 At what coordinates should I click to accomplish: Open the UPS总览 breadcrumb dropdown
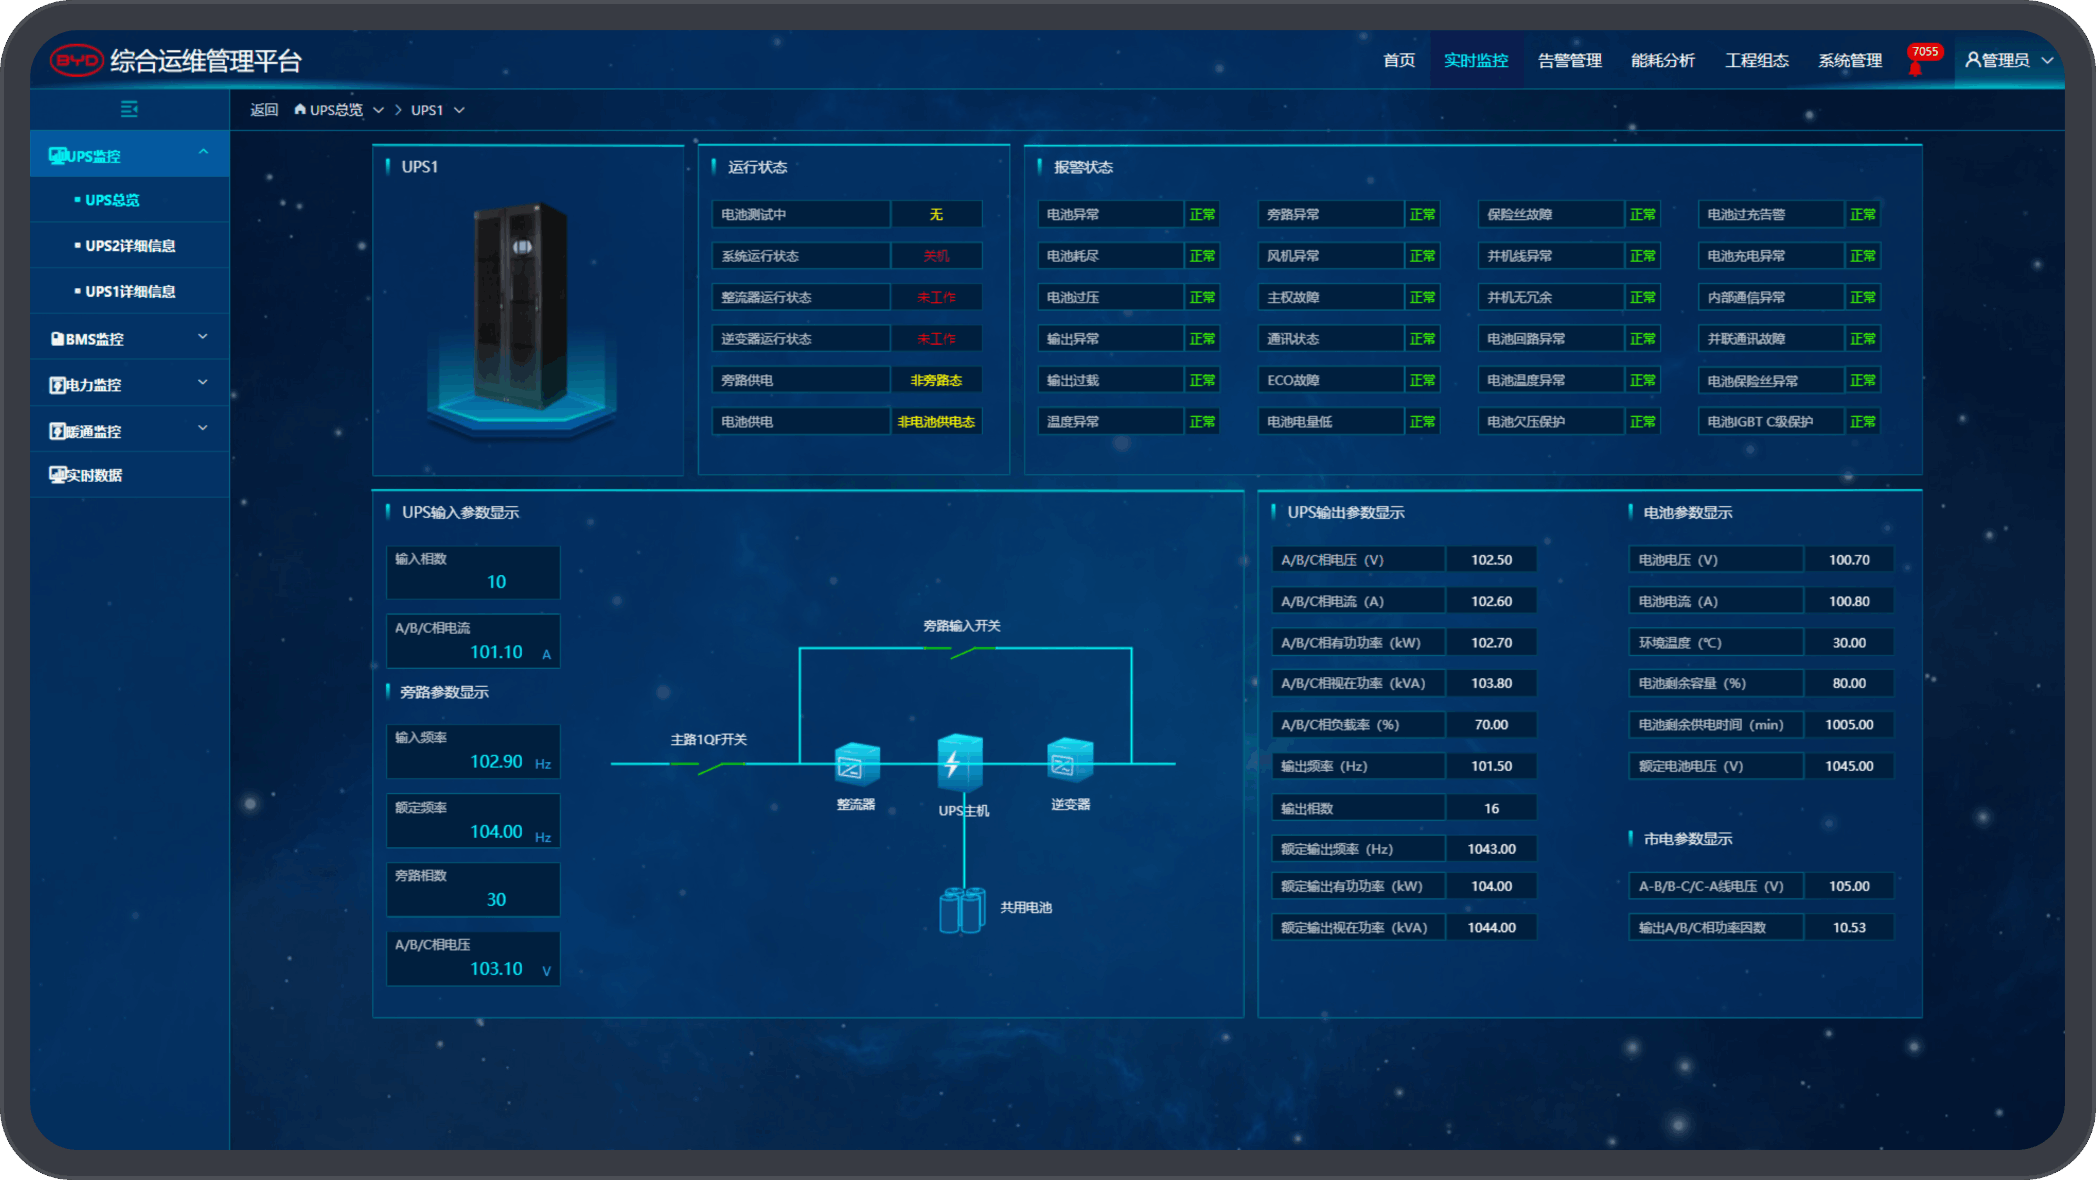click(378, 110)
